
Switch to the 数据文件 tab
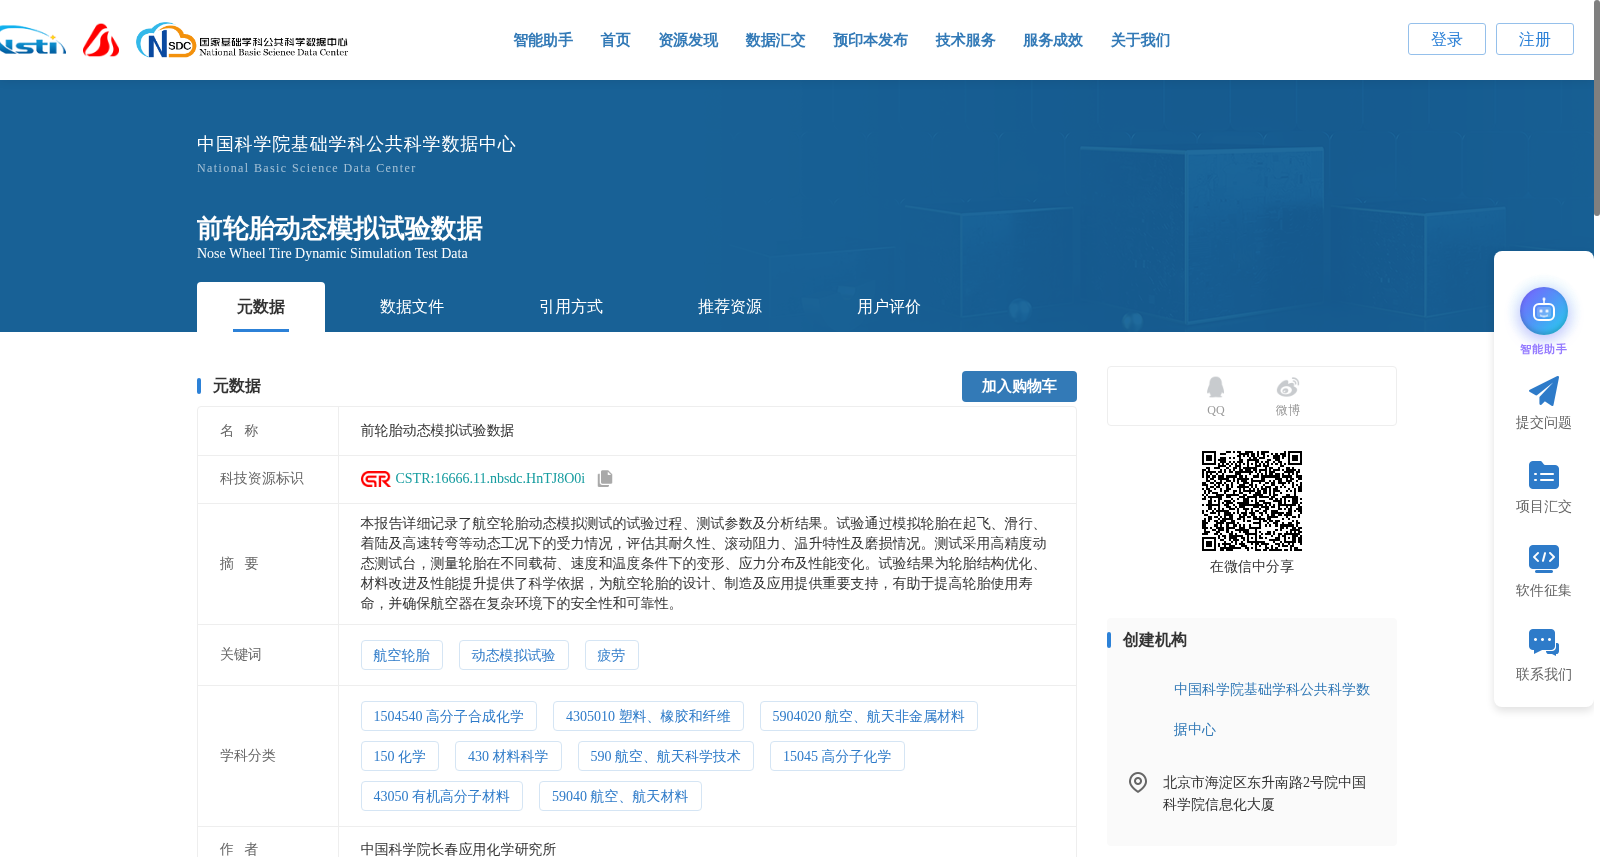tap(412, 307)
